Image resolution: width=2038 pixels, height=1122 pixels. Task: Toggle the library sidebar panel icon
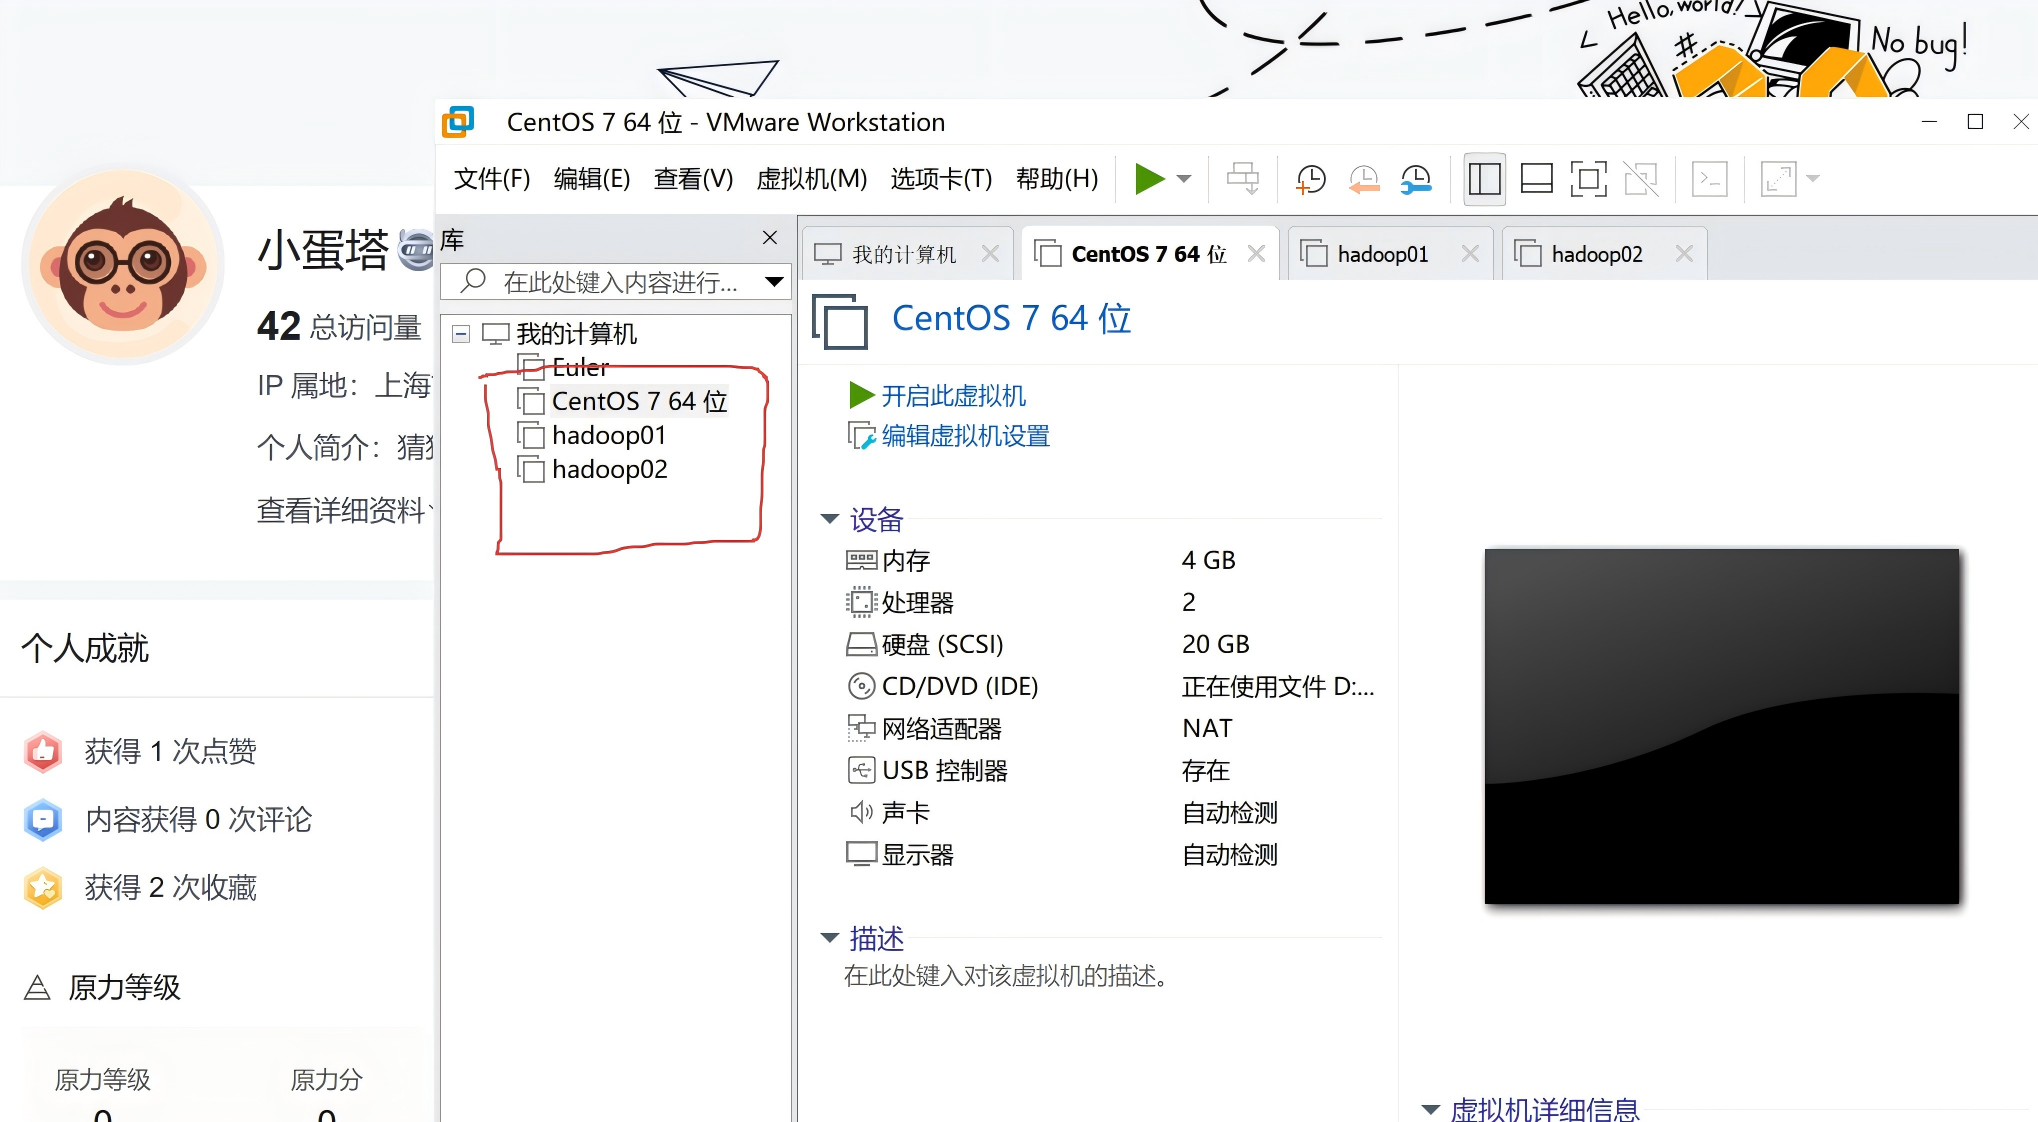tap(1483, 179)
